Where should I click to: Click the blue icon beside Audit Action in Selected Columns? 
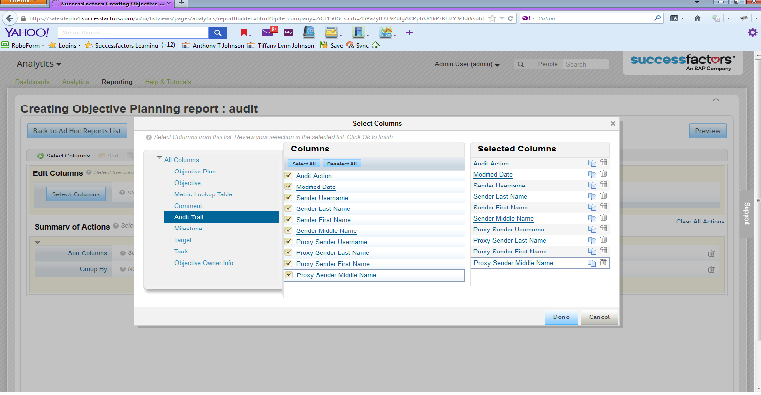point(592,163)
